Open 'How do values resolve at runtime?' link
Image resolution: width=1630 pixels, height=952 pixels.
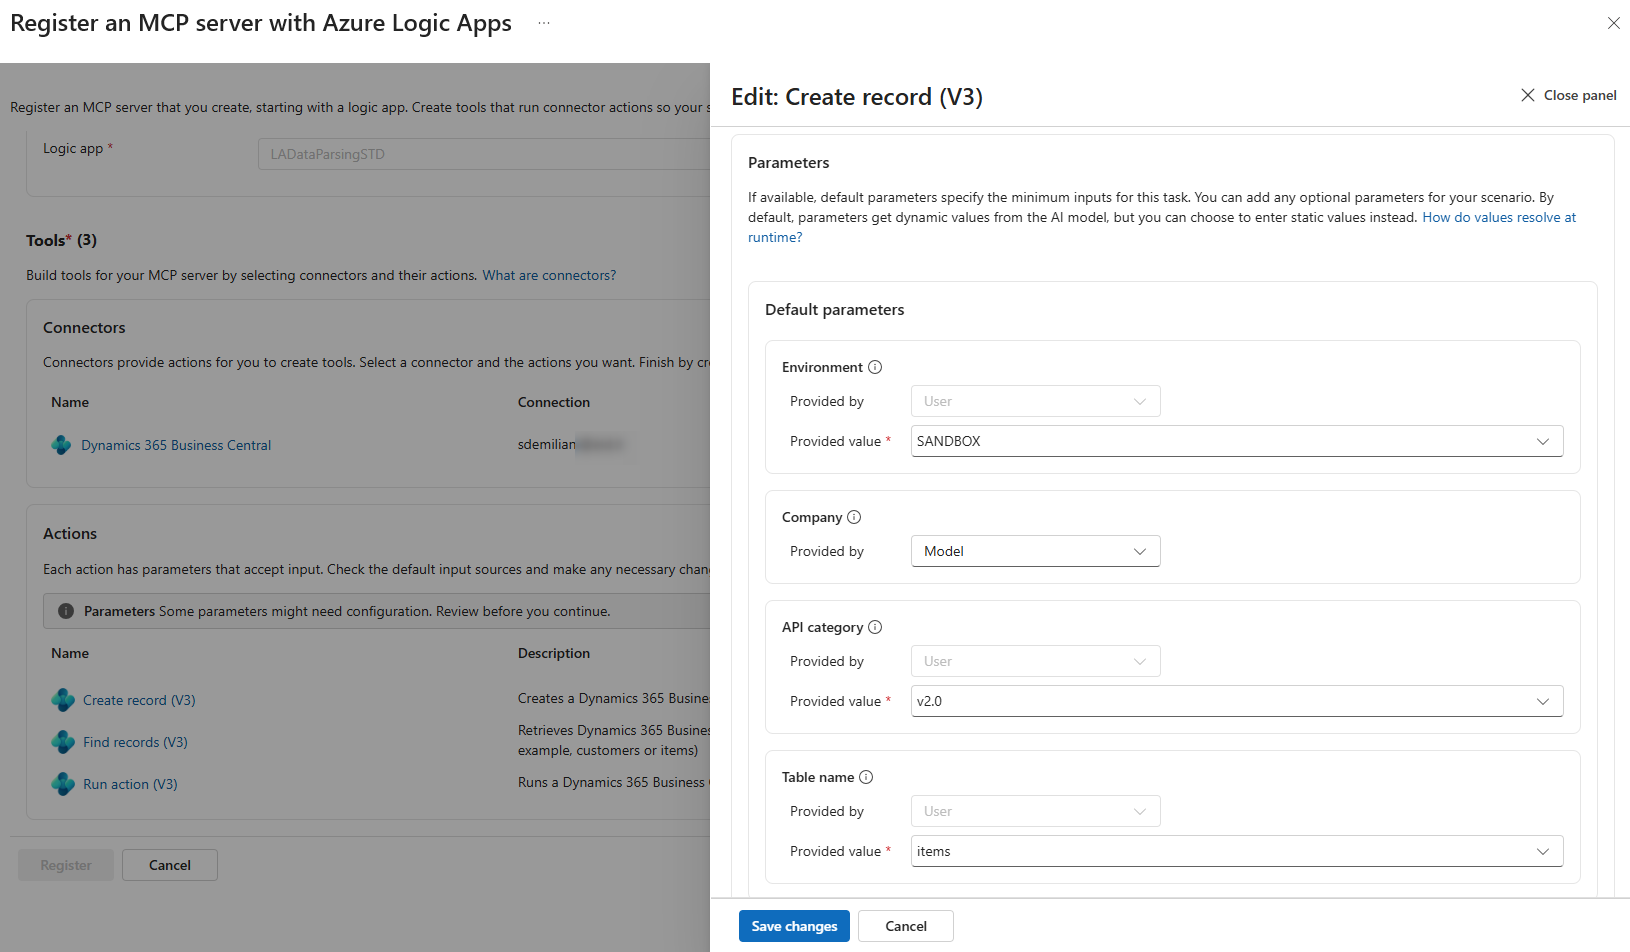1498,218
